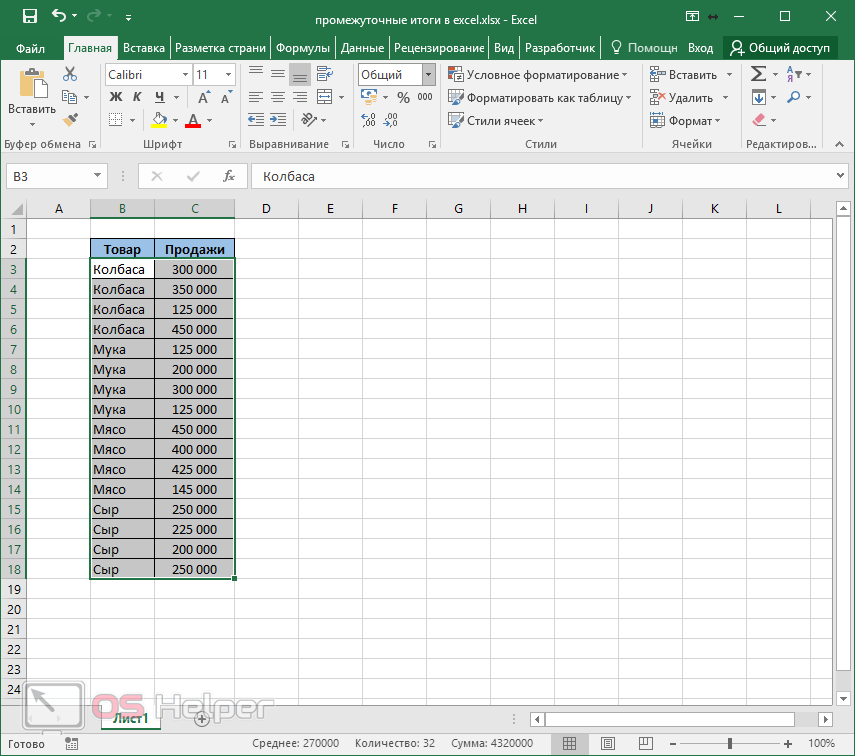The height and width of the screenshot is (756, 855).
Task: Switch to the Рецензирование tab
Action: (x=439, y=48)
